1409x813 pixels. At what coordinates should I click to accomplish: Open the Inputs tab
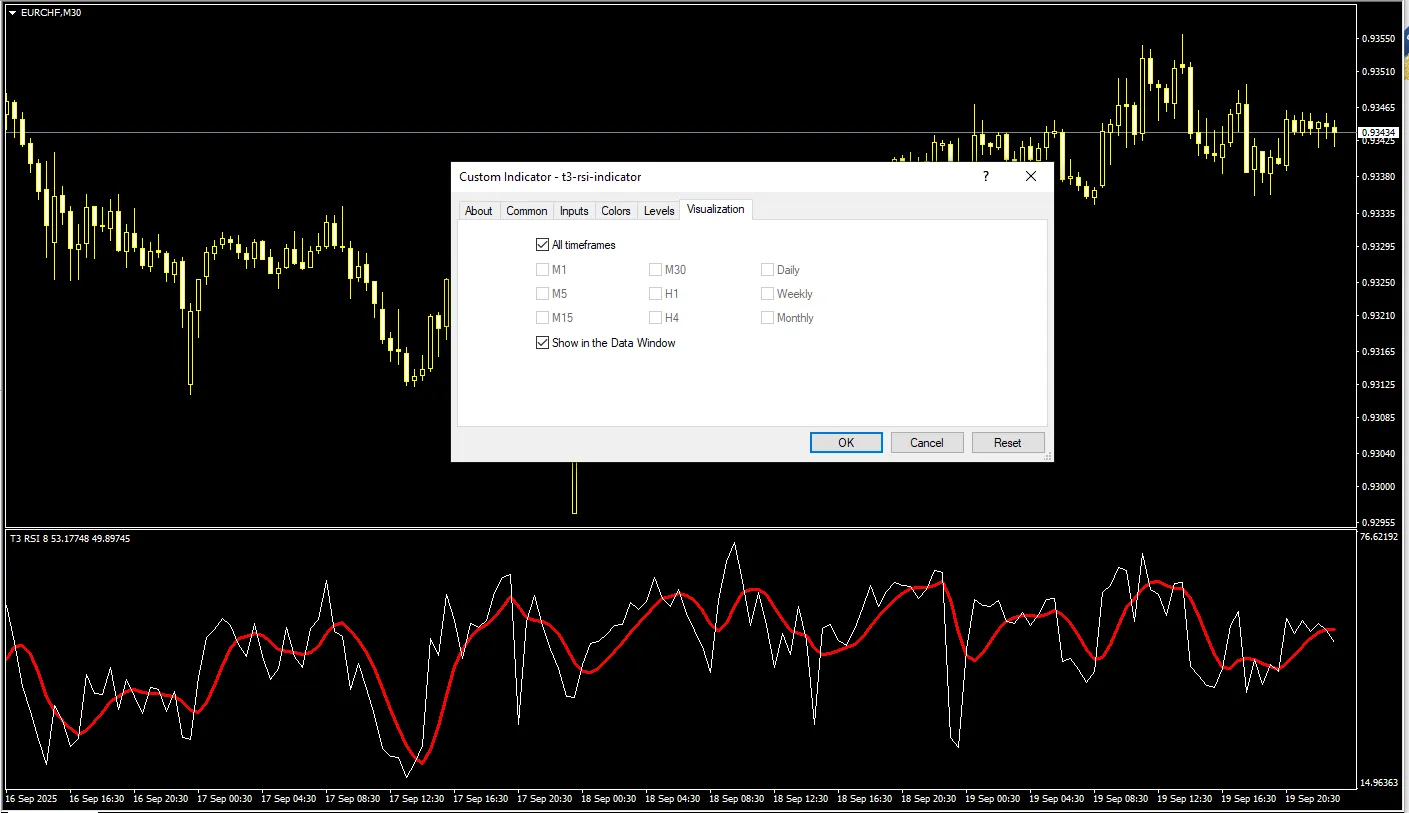(x=573, y=210)
